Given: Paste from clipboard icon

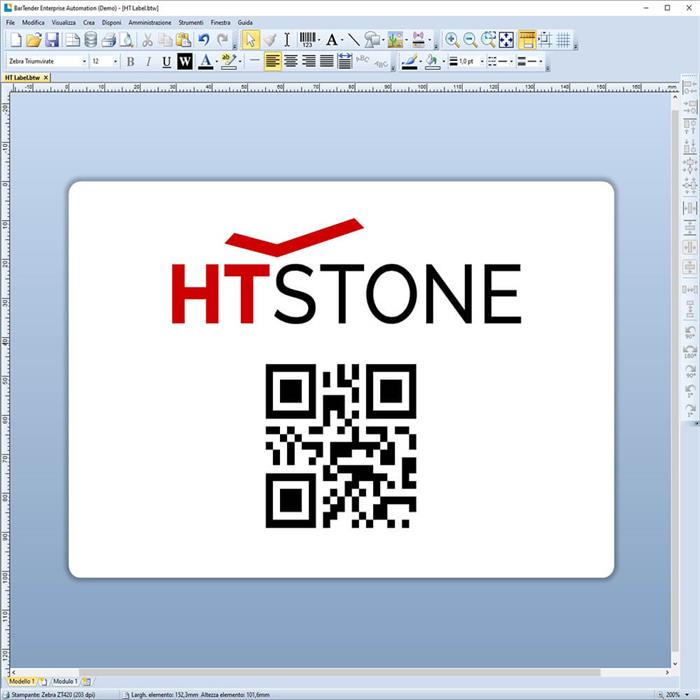Looking at the screenshot, I should pyautogui.click(x=183, y=40).
